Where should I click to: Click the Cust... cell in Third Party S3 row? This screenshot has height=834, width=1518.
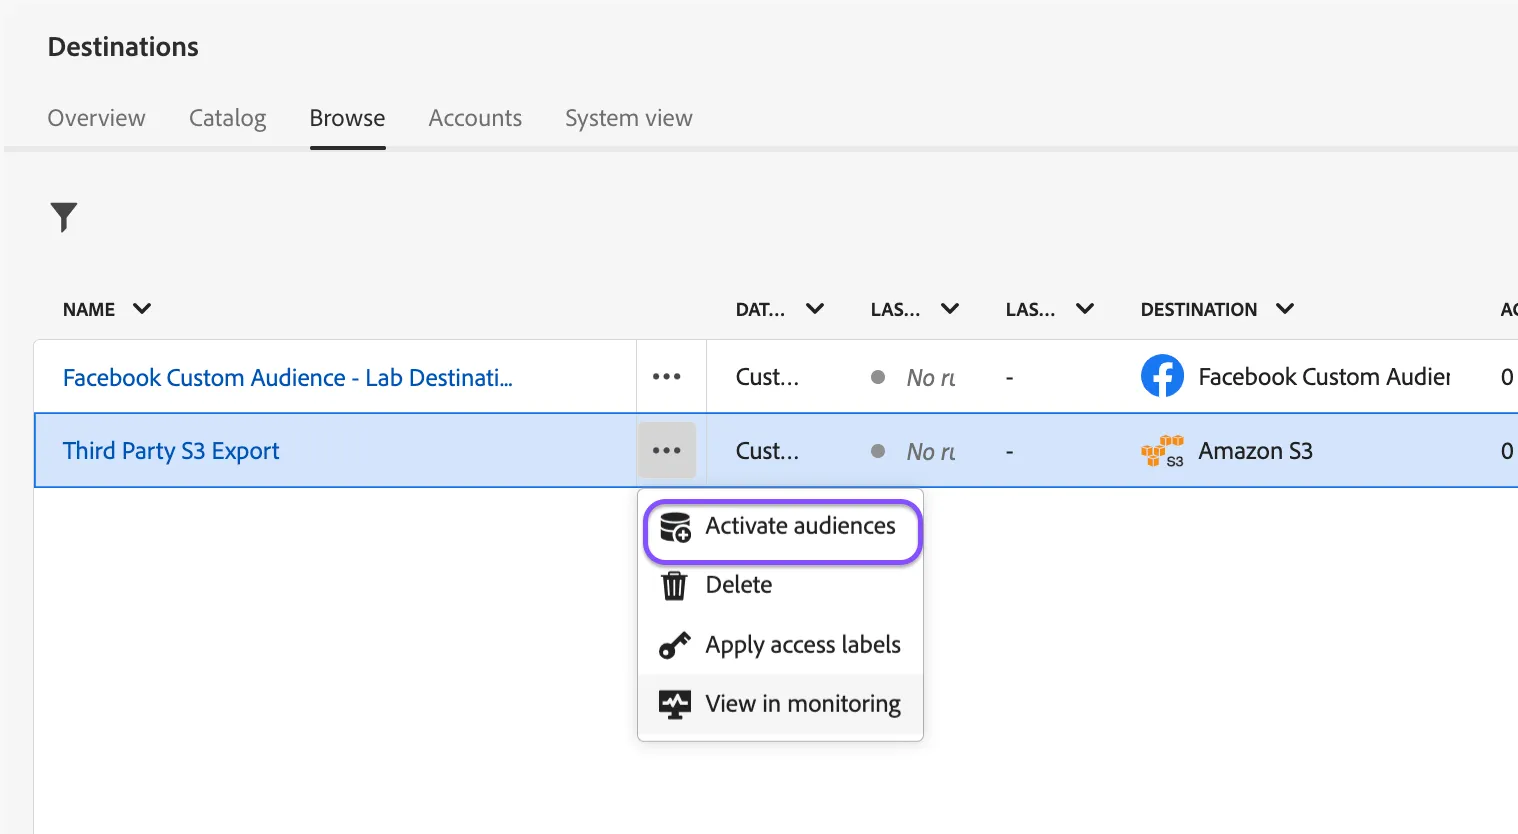pyautogui.click(x=767, y=451)
